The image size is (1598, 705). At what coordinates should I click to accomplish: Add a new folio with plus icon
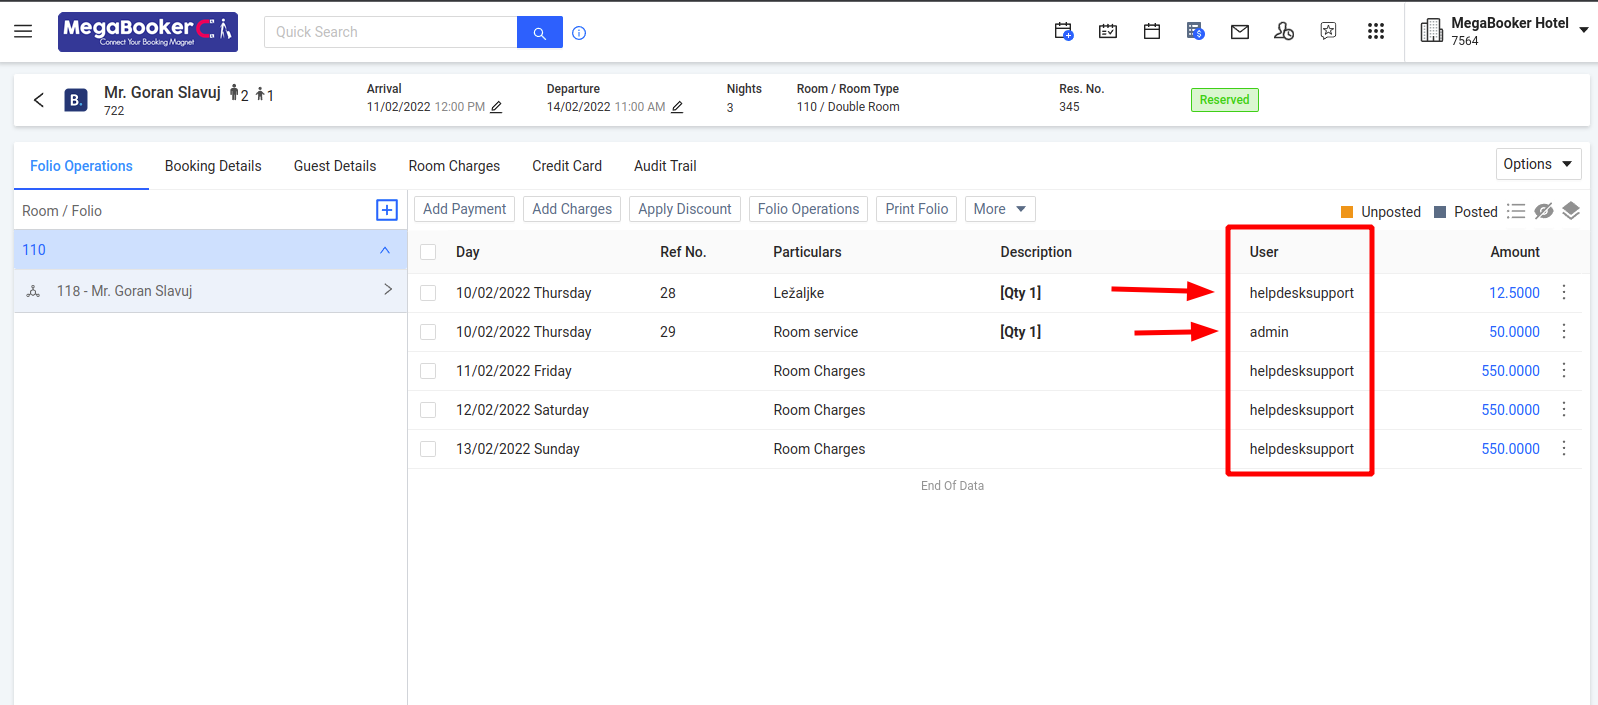click(x=387, y=210)
